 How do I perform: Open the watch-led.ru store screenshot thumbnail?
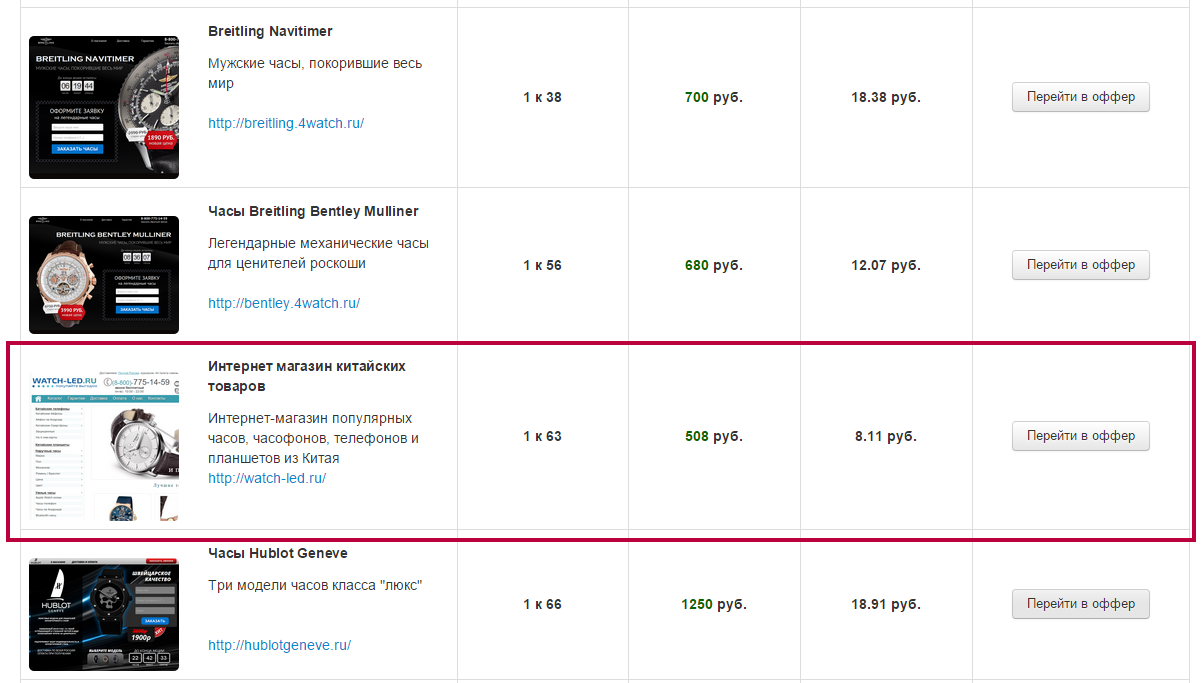click(x=104, y=448)
